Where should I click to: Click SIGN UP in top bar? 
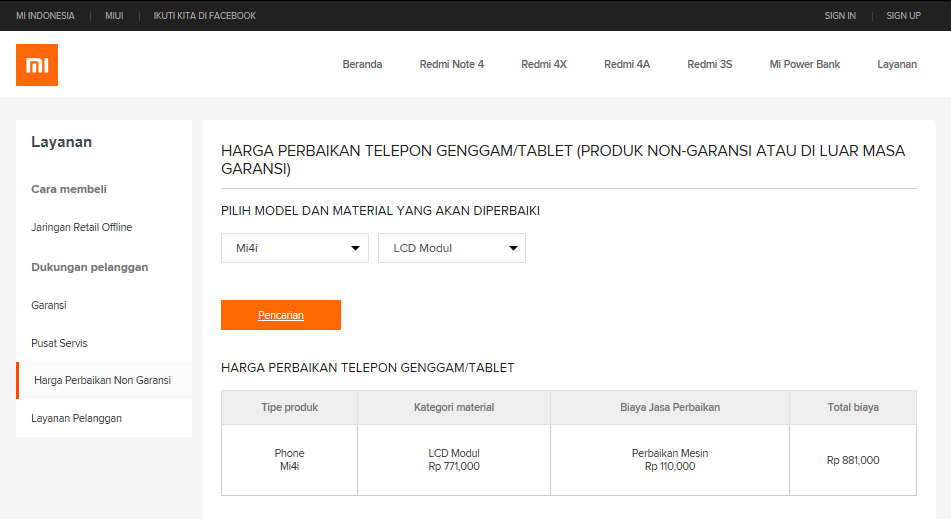point(903,16)
